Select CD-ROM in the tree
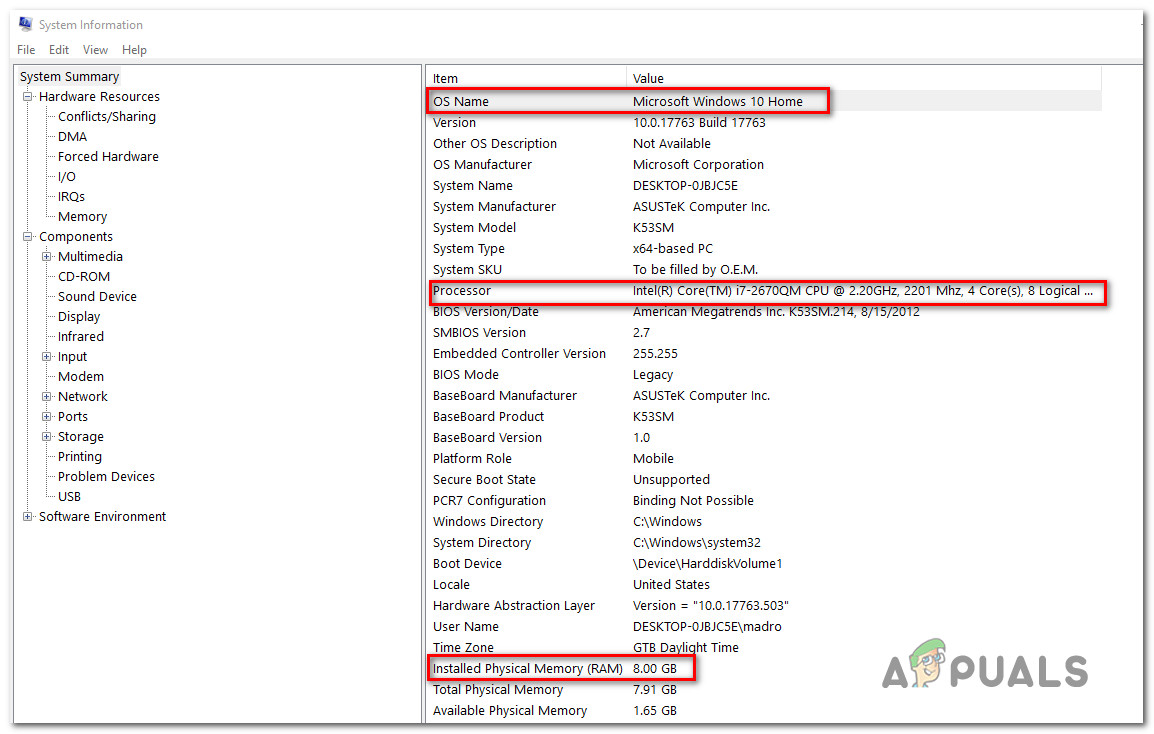 [84, 276]
